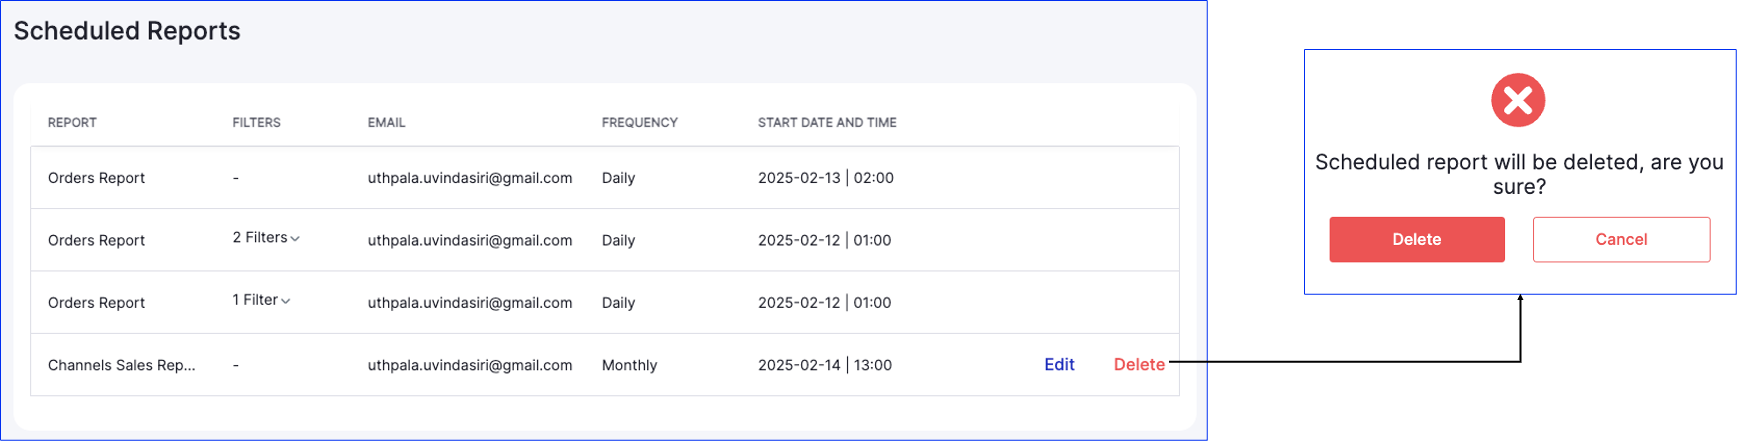Select the REPORT column header

tap(72, 122)
